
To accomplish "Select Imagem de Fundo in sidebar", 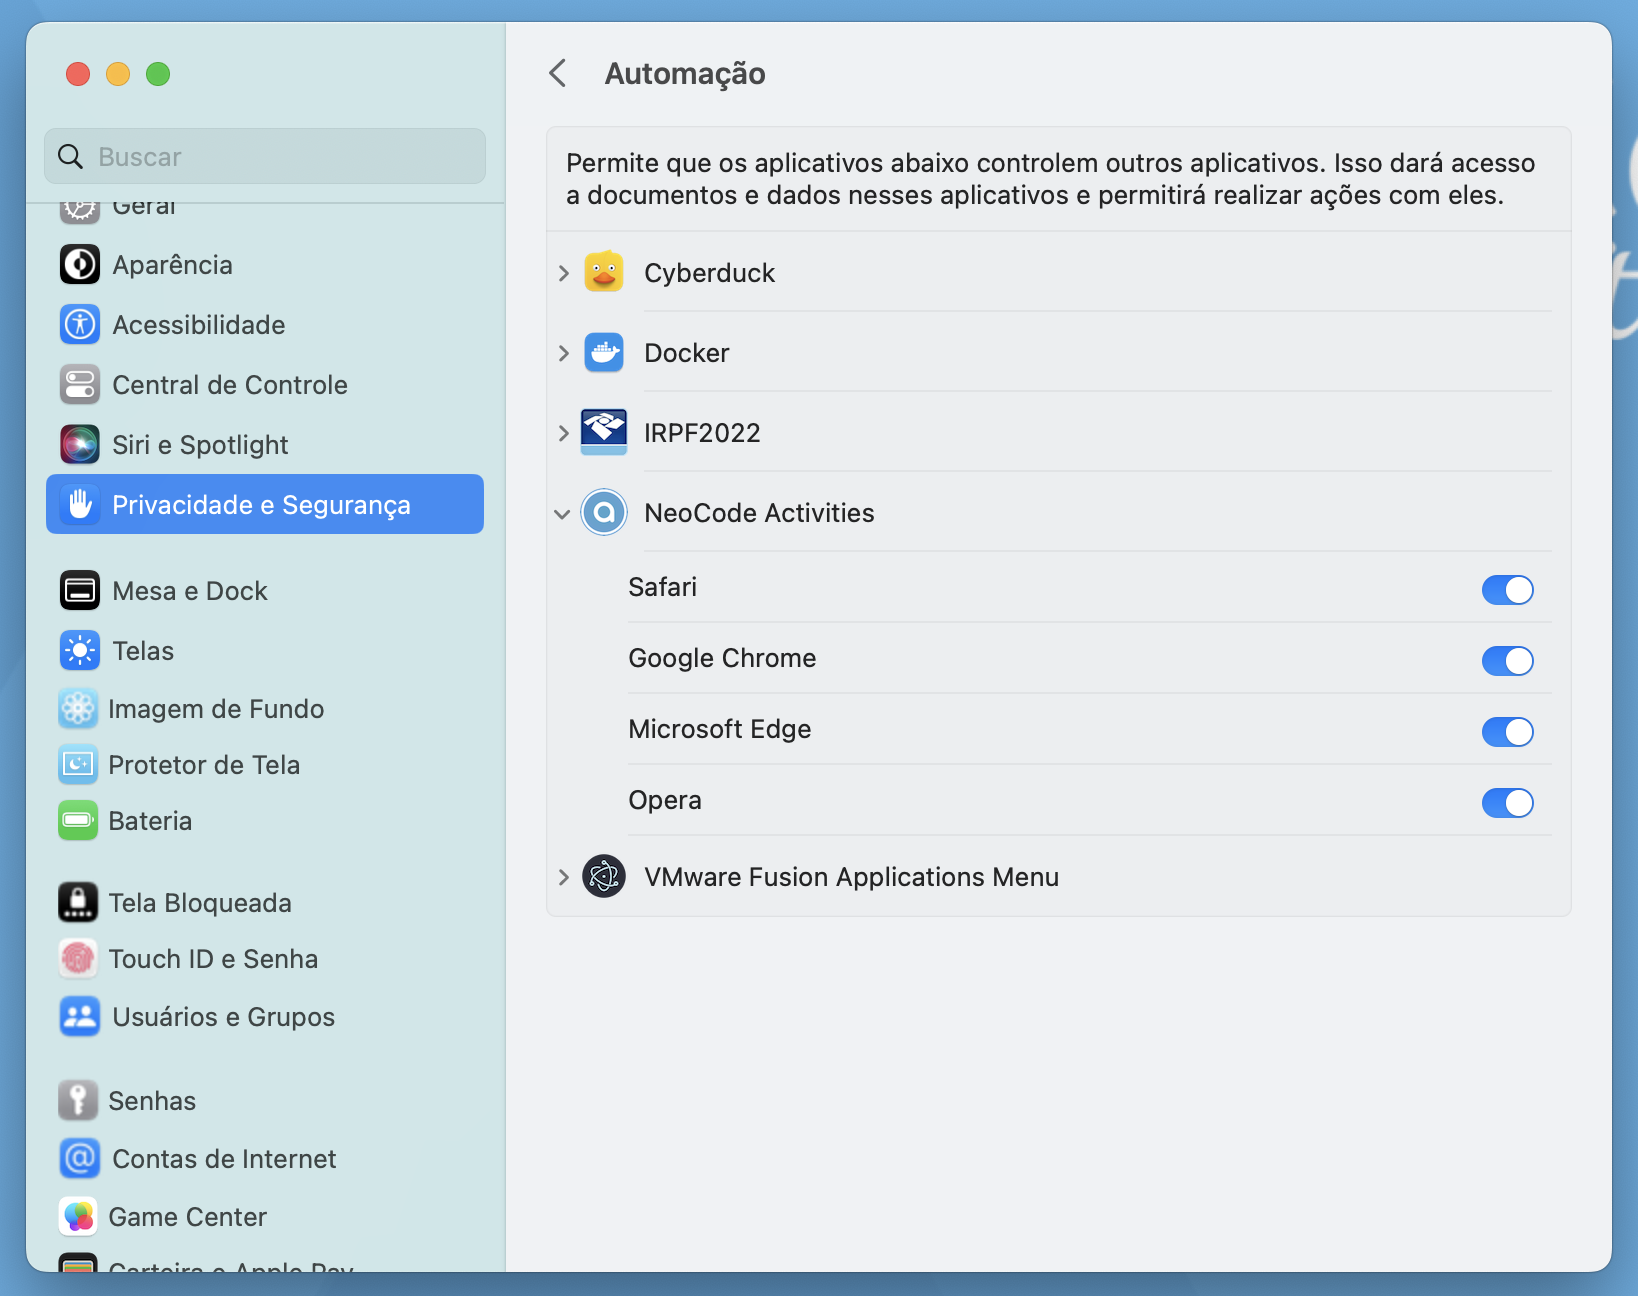I will pyautogui.click(x=265, y=709).
